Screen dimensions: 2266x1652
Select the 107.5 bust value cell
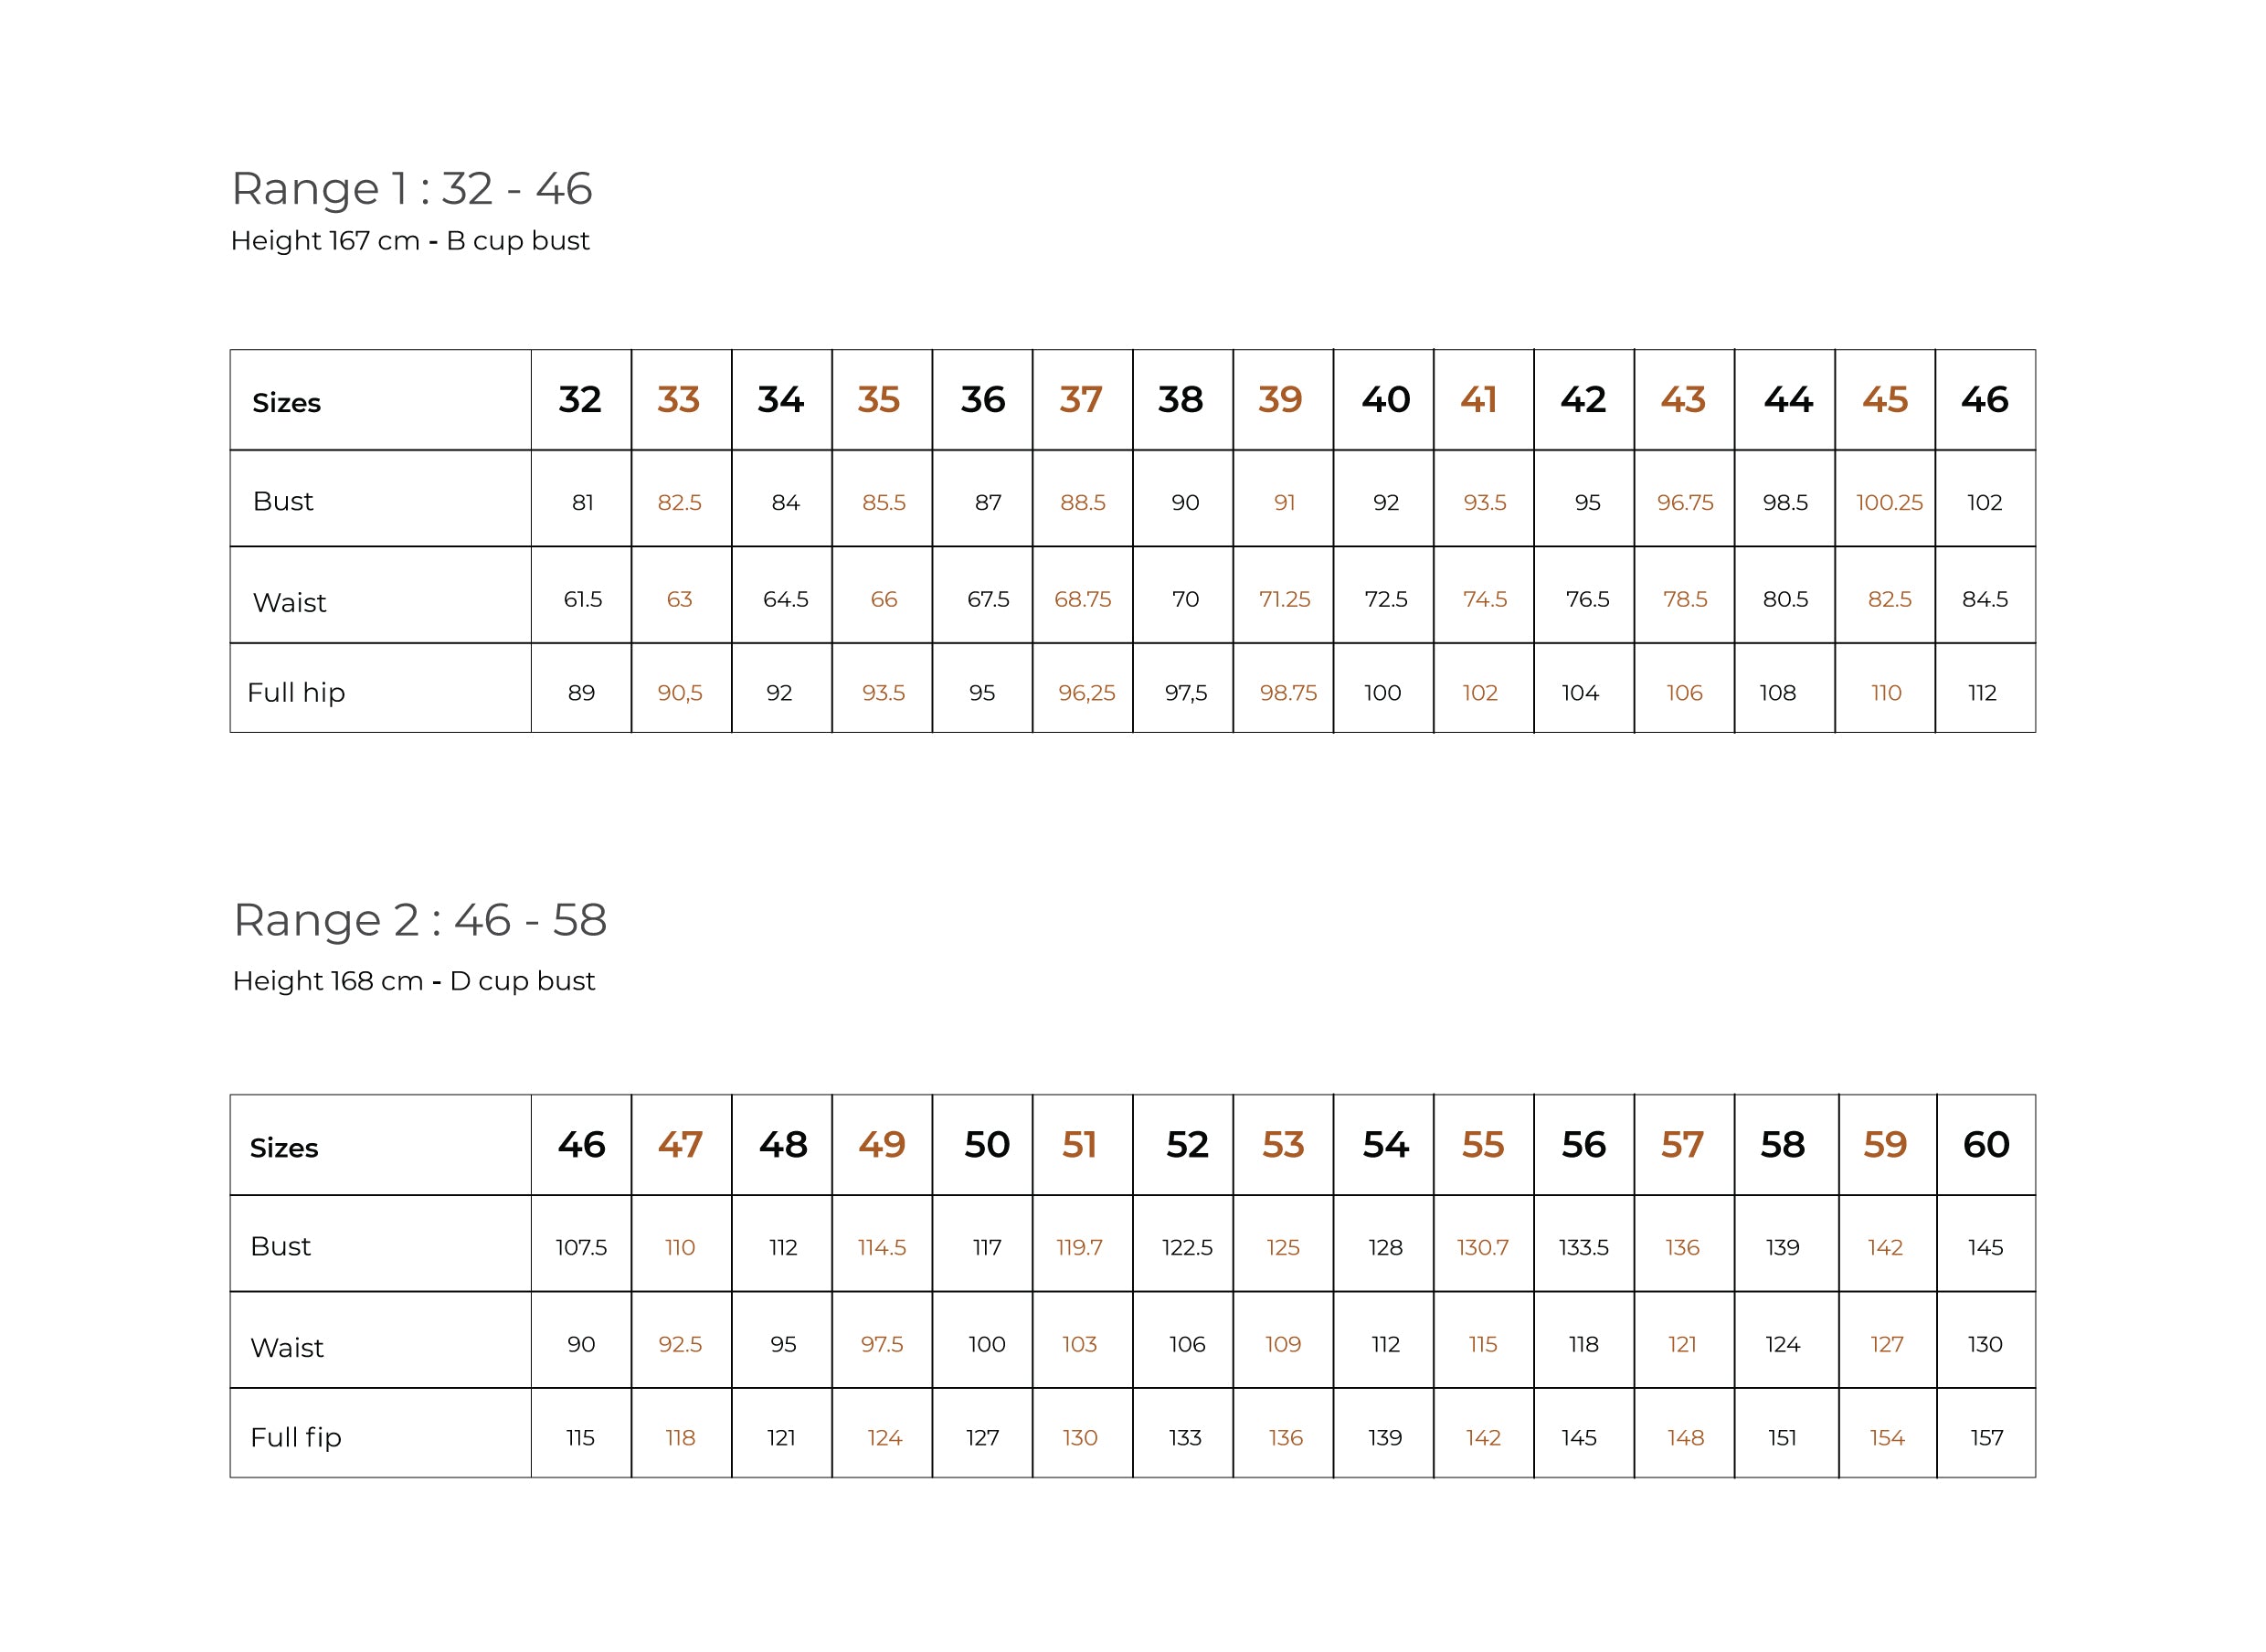[x=581, y=1248]
